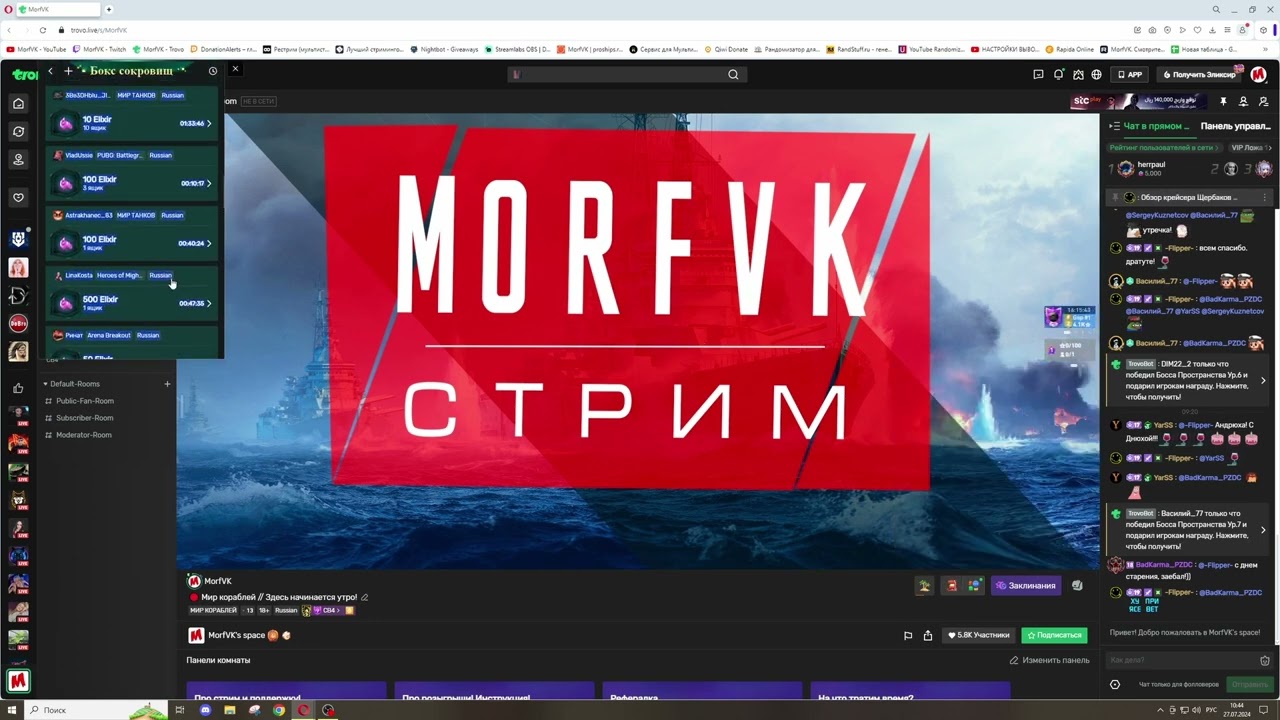Click the APP download button

(1130, 74)
